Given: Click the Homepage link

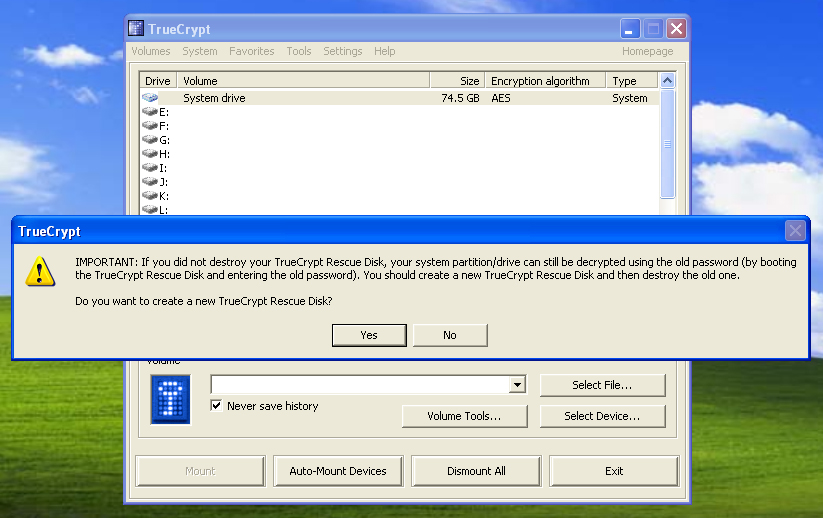Looking at the screenshot, I should point(647,51).
